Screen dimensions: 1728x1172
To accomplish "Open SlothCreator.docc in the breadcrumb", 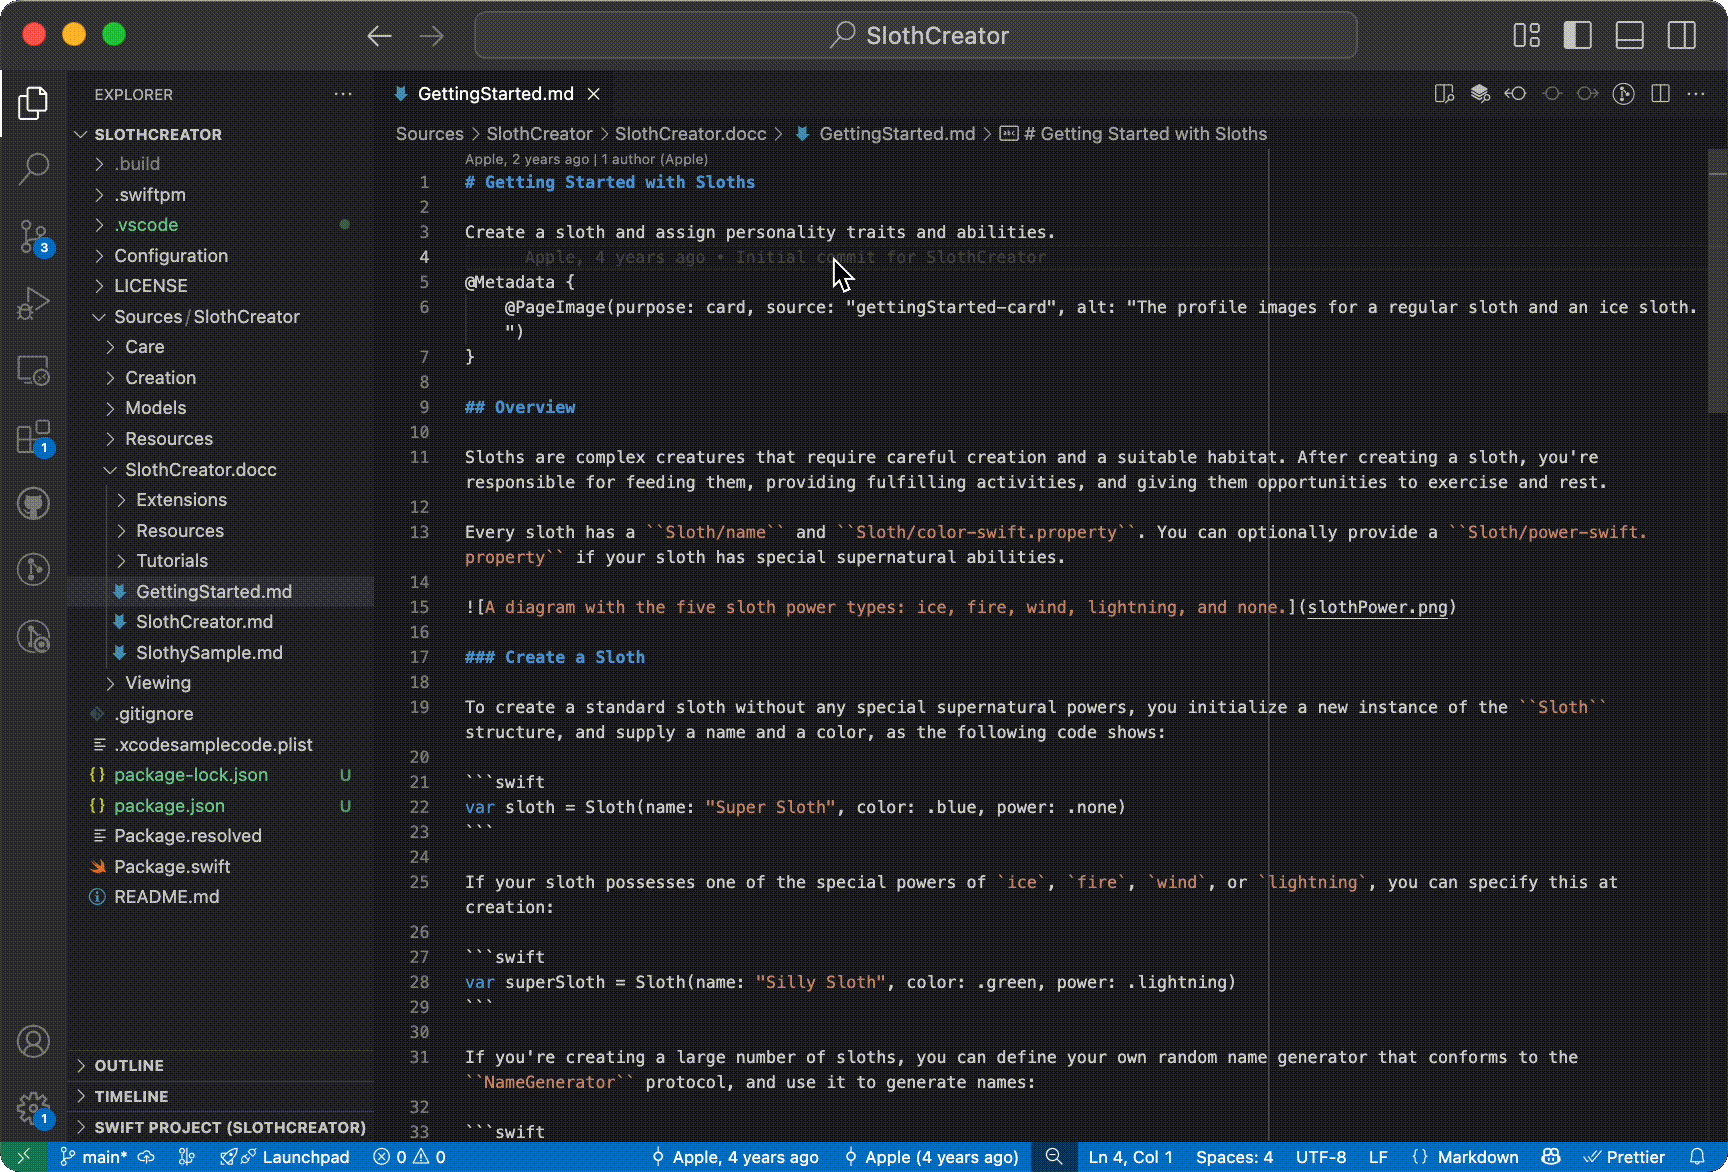I will click(690, 133).
